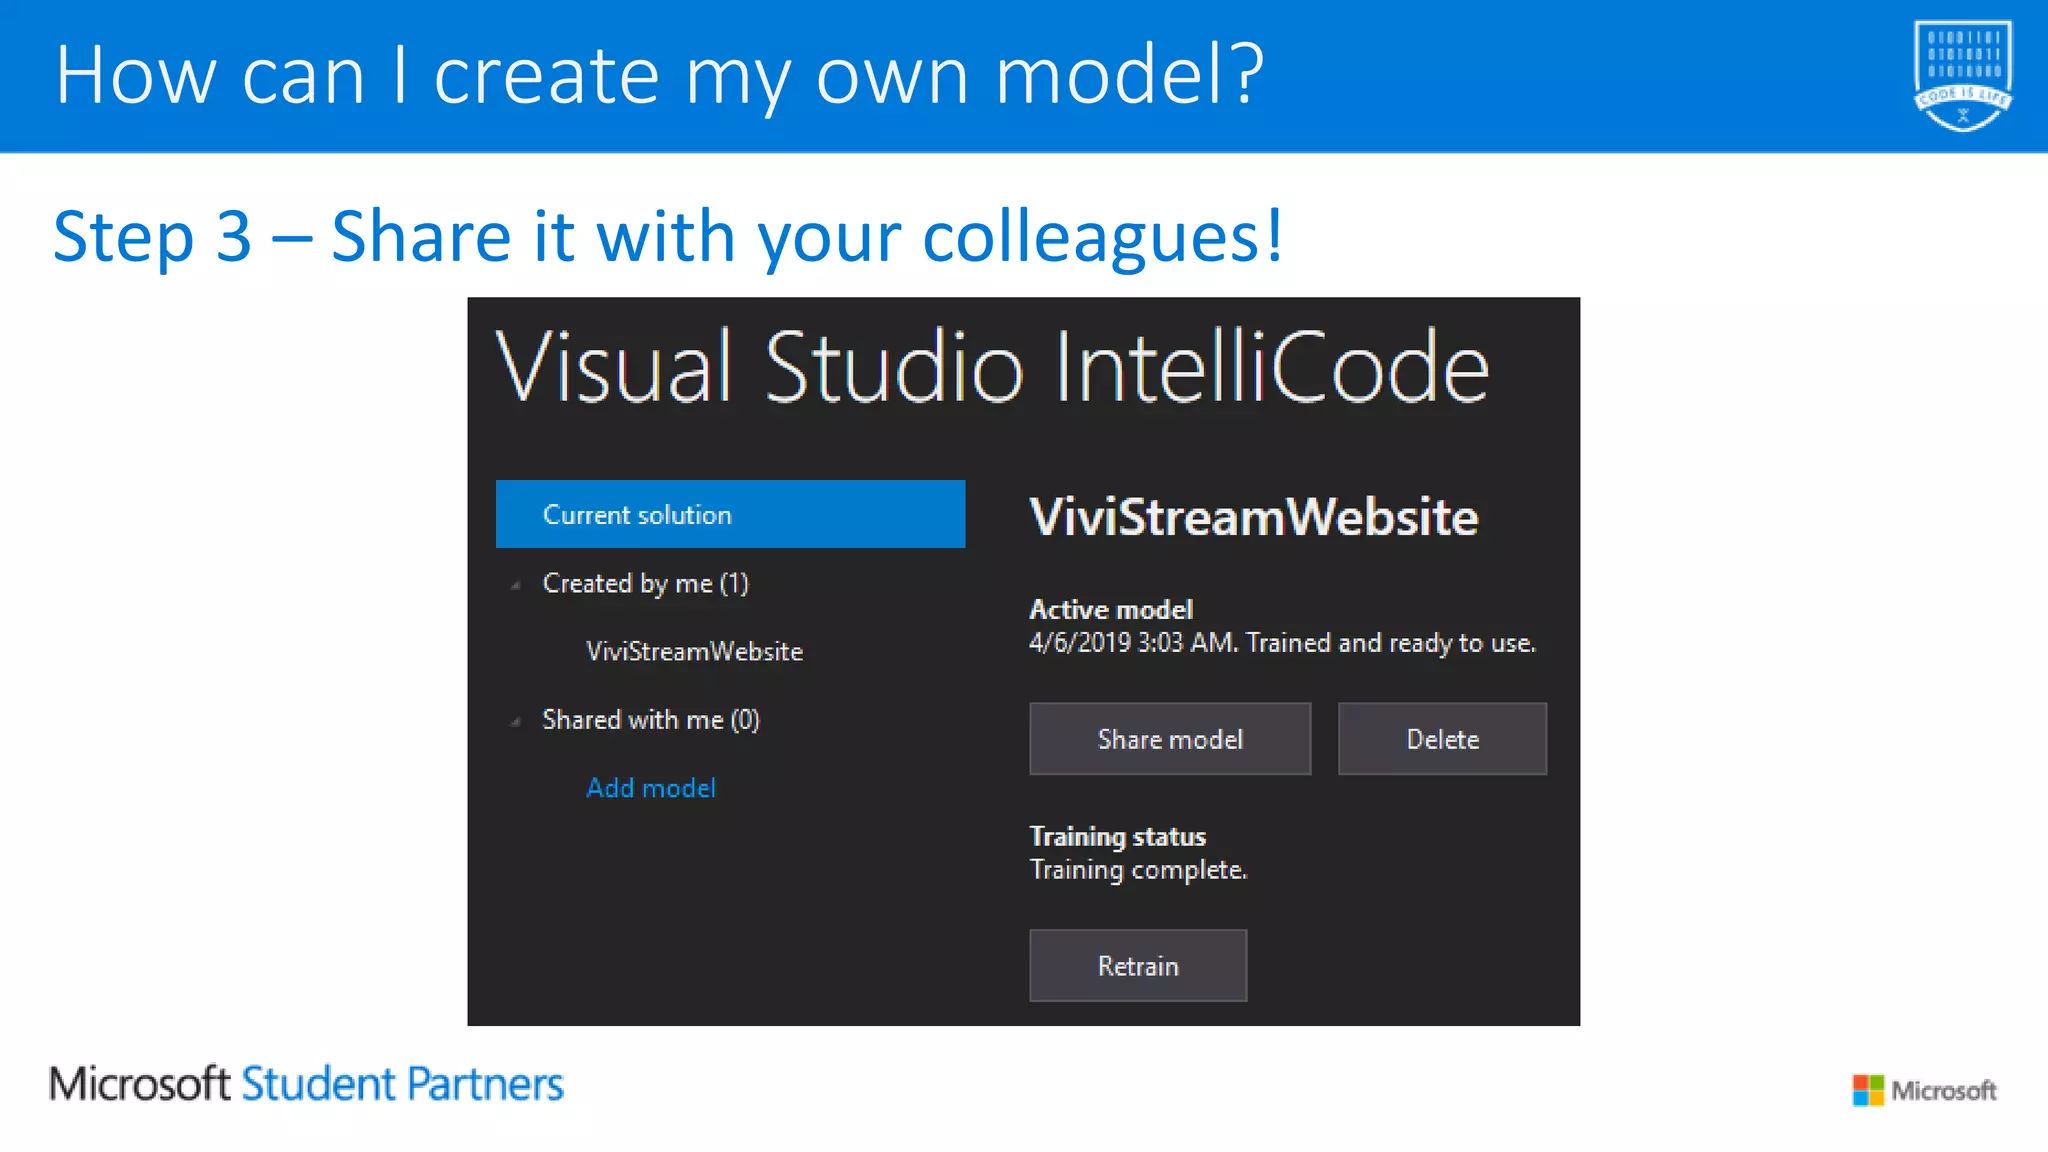The image size is (2048, 1152).
Task: Click the Delete button
Action: [x=1442, y=739]
